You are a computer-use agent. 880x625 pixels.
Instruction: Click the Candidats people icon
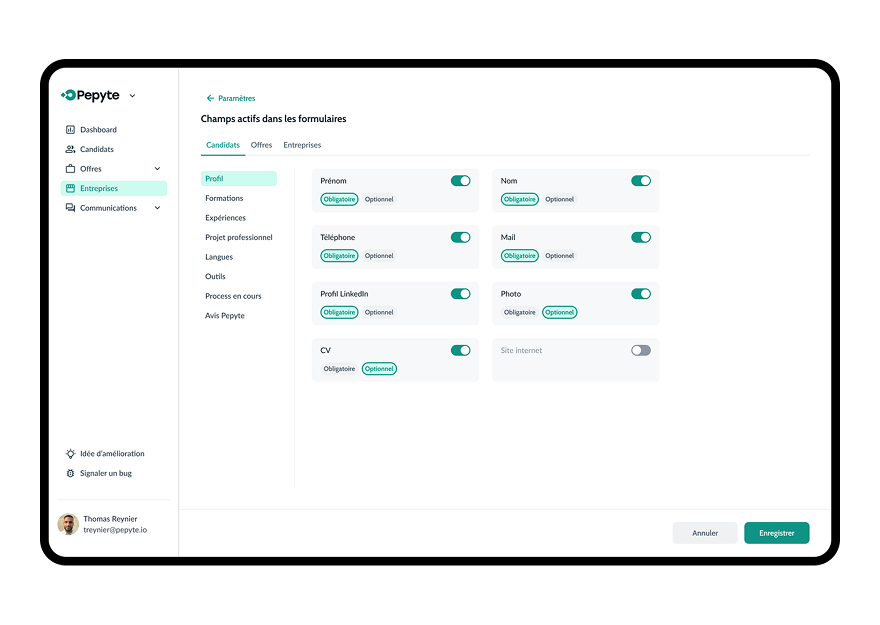tap(70, 149)
